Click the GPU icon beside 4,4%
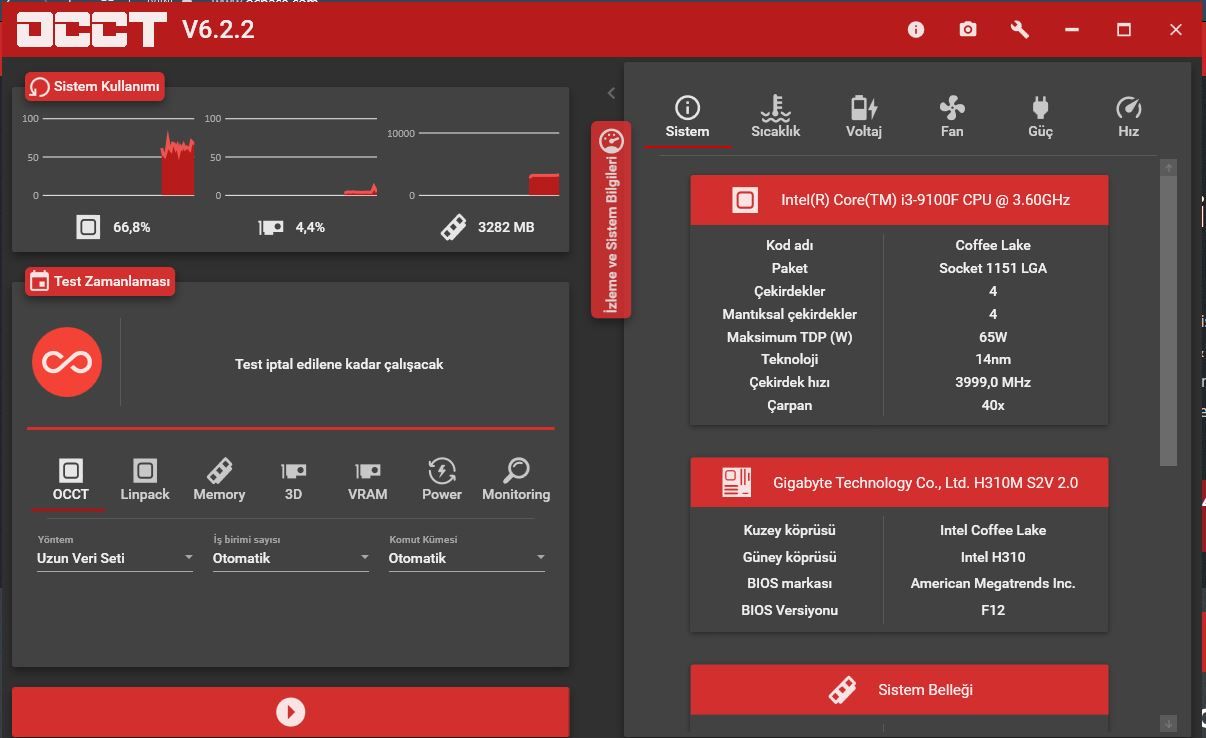 271,227
